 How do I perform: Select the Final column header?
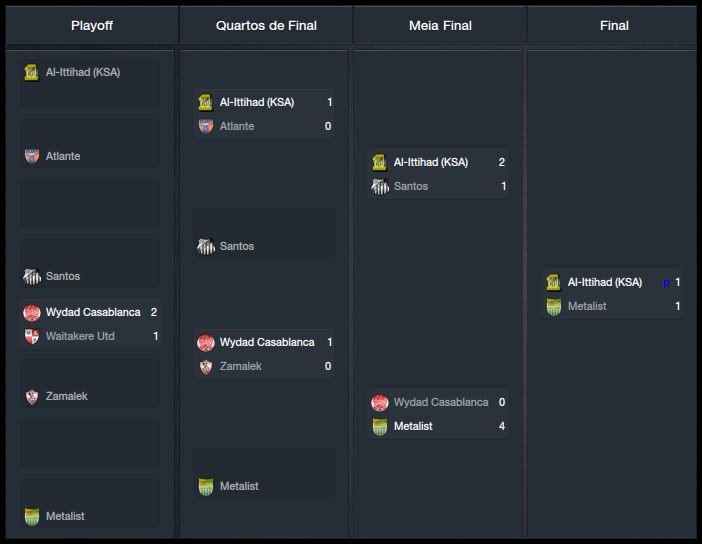(614, 25)
